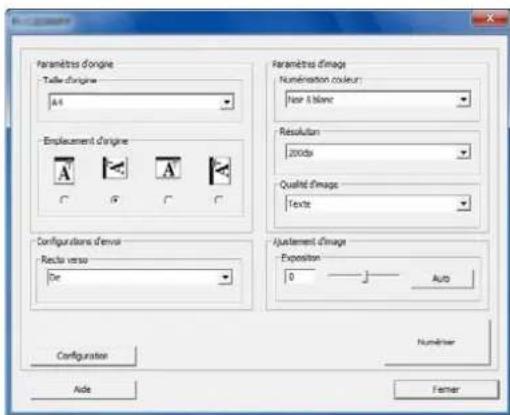510x415 pixels.
Task: Choose the fourth orientation radio button
Action: coord(219,200)
